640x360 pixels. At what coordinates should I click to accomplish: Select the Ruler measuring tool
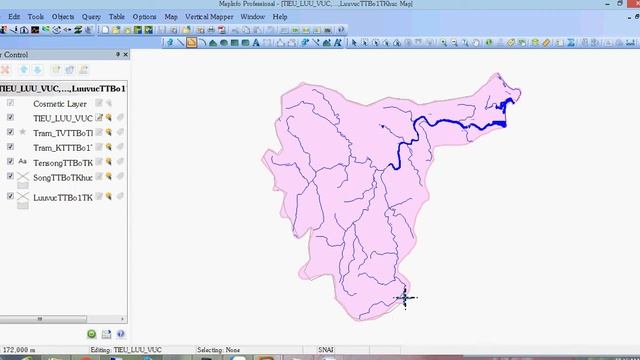pos(547,42)
